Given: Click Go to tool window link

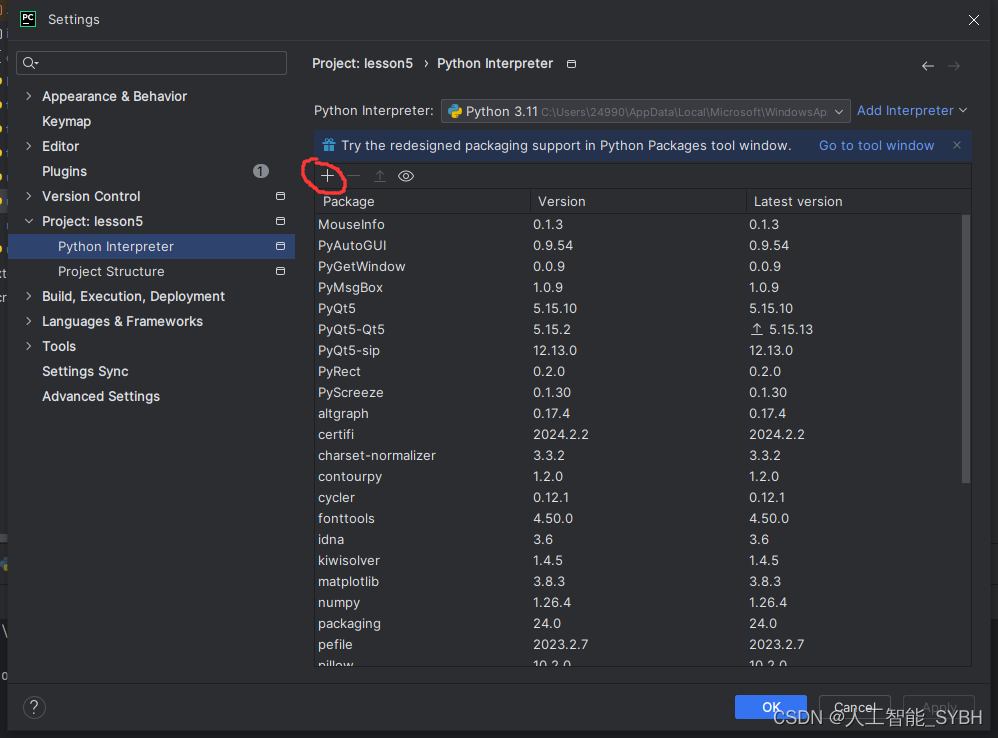Looking at the screenshot, I should coord(876,145).
